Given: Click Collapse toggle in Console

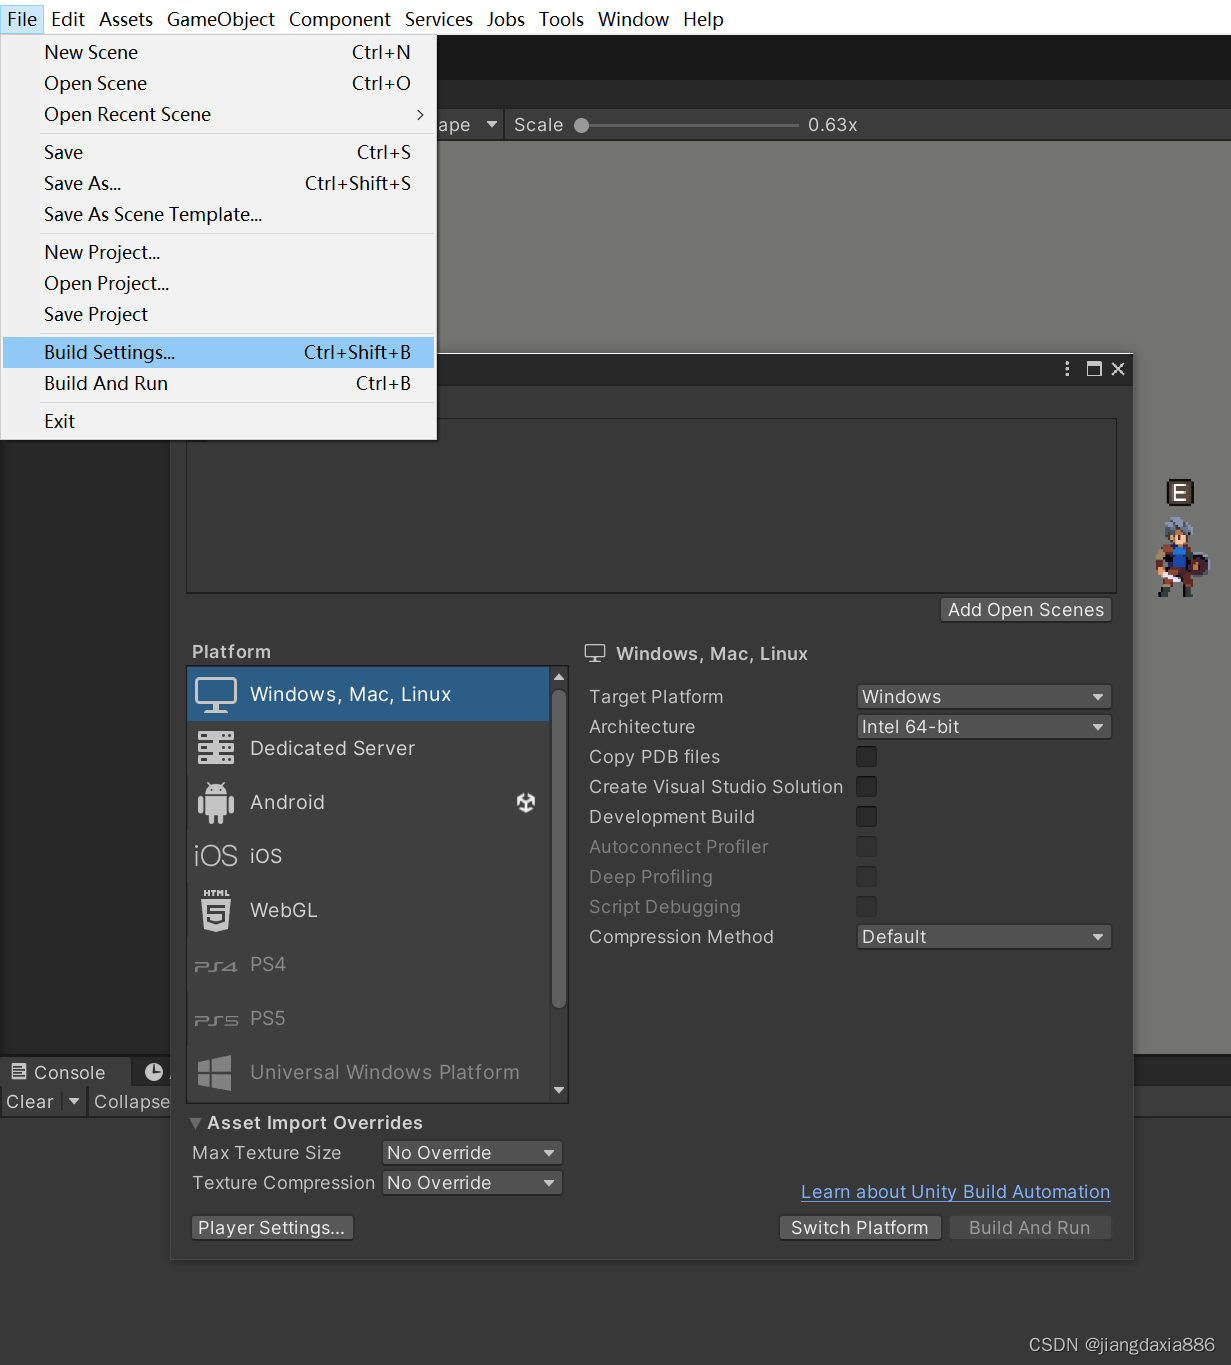Looking at the screenshot, I should 131,1101.
